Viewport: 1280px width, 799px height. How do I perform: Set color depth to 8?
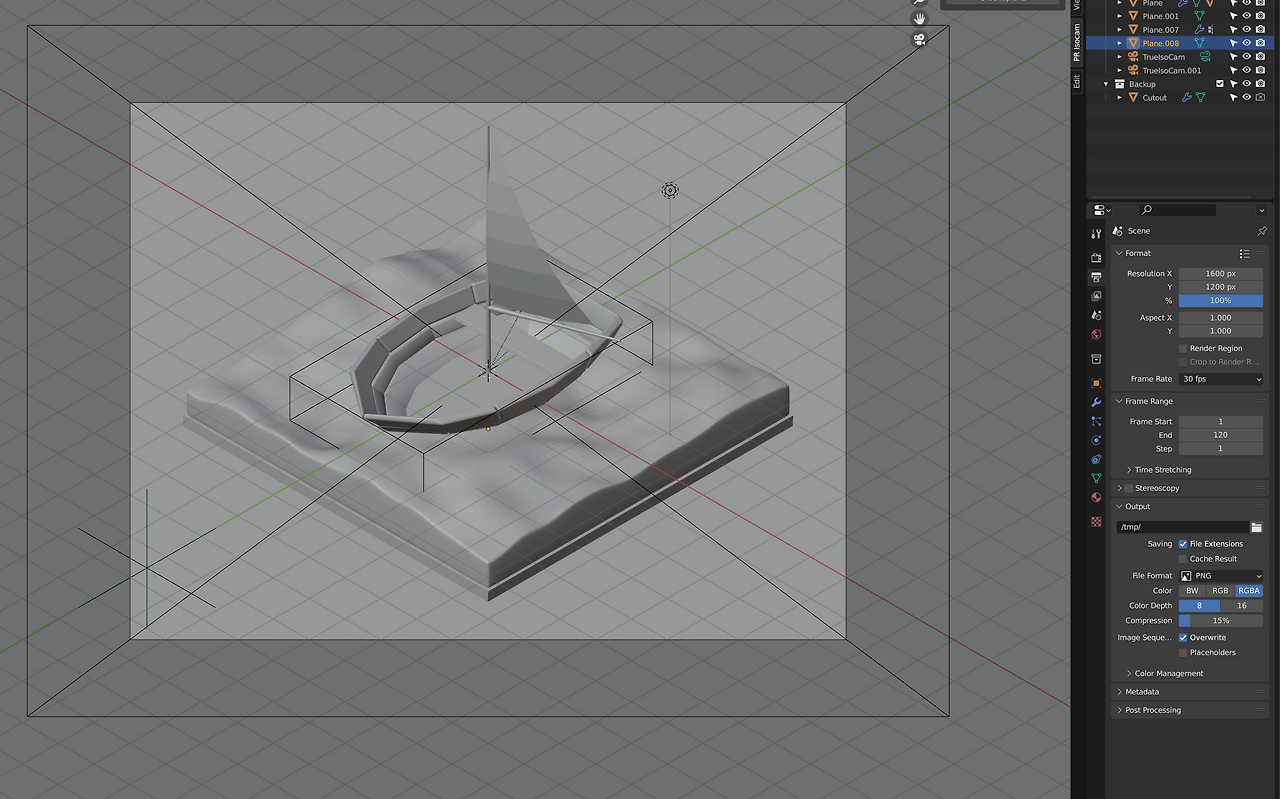coord(1199,606)
